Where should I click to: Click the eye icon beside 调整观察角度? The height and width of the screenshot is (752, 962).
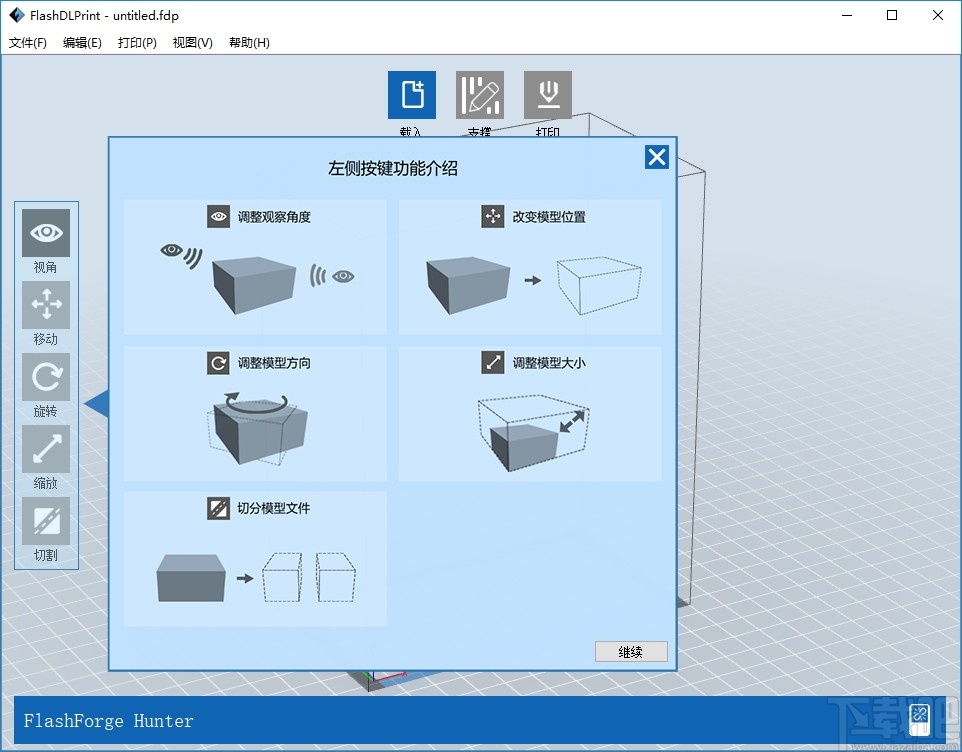pyautogui.click(x=219, y=216)
